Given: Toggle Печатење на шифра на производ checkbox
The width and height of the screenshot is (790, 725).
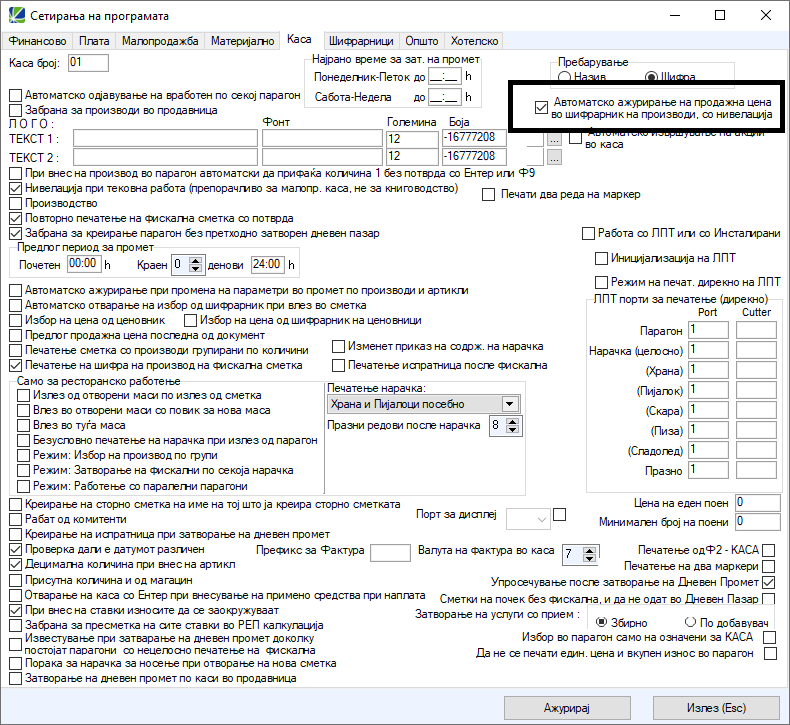Looking at the screenshot, I should (x=16, y=365).
